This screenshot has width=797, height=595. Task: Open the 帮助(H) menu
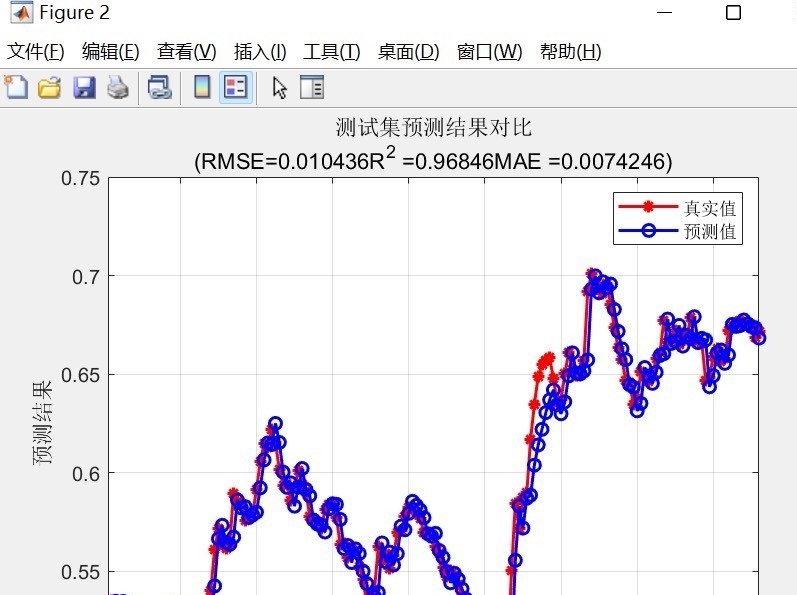coord(570,51)
